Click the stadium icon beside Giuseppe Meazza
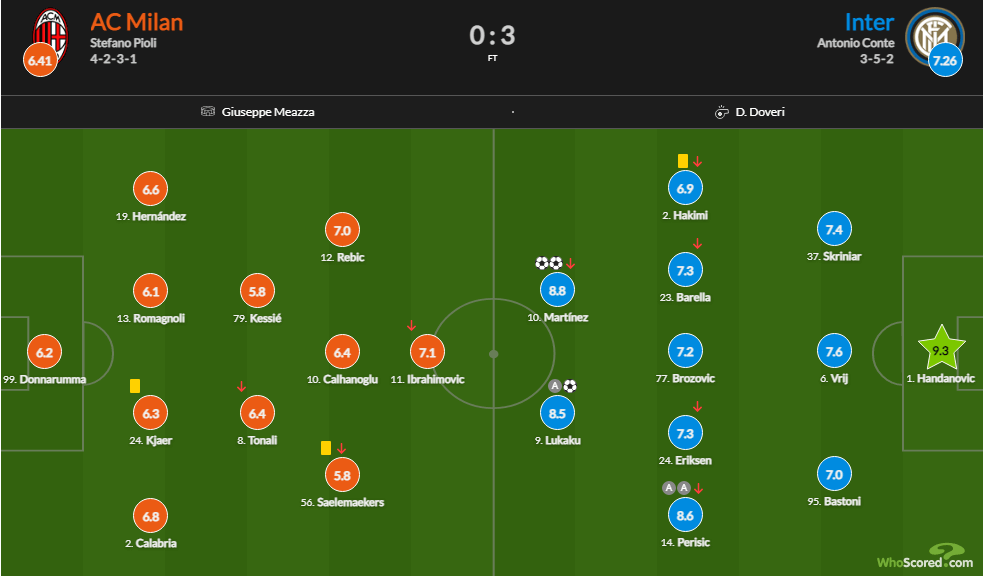Image resolution: width=983 pixels, height=576 pixels. click(208, 112)
